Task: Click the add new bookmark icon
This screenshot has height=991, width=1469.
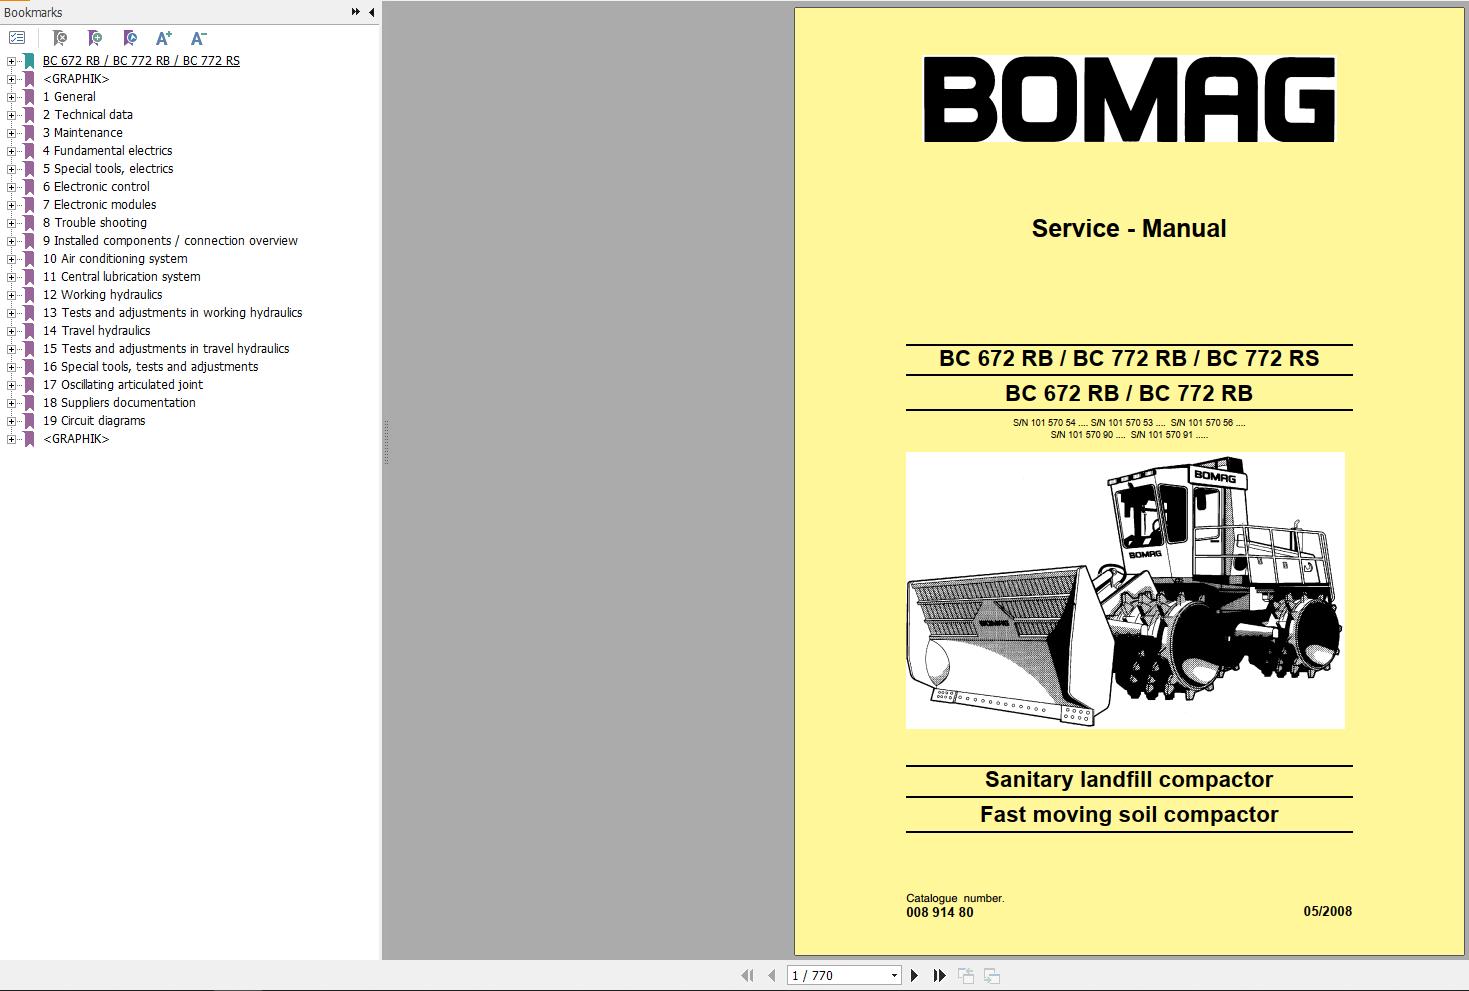Action: pyautogui.click(x=95, y=38)
